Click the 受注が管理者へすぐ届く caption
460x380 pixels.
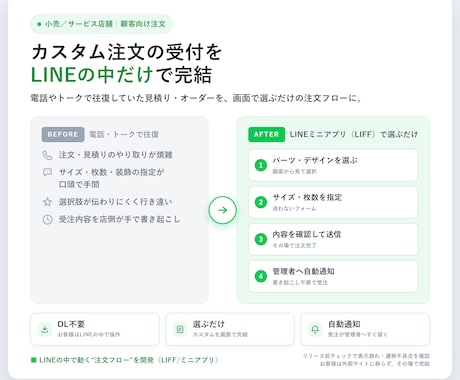coord(358,334)
